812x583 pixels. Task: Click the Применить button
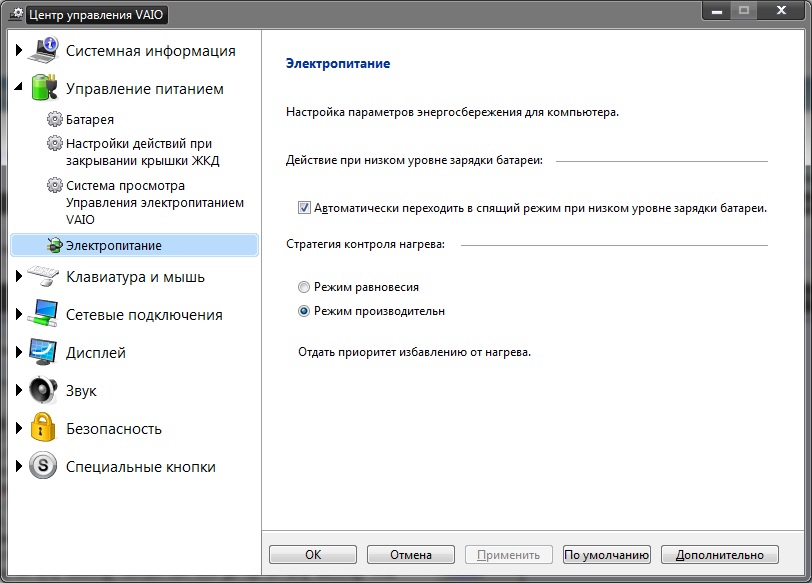pos(509,555)
